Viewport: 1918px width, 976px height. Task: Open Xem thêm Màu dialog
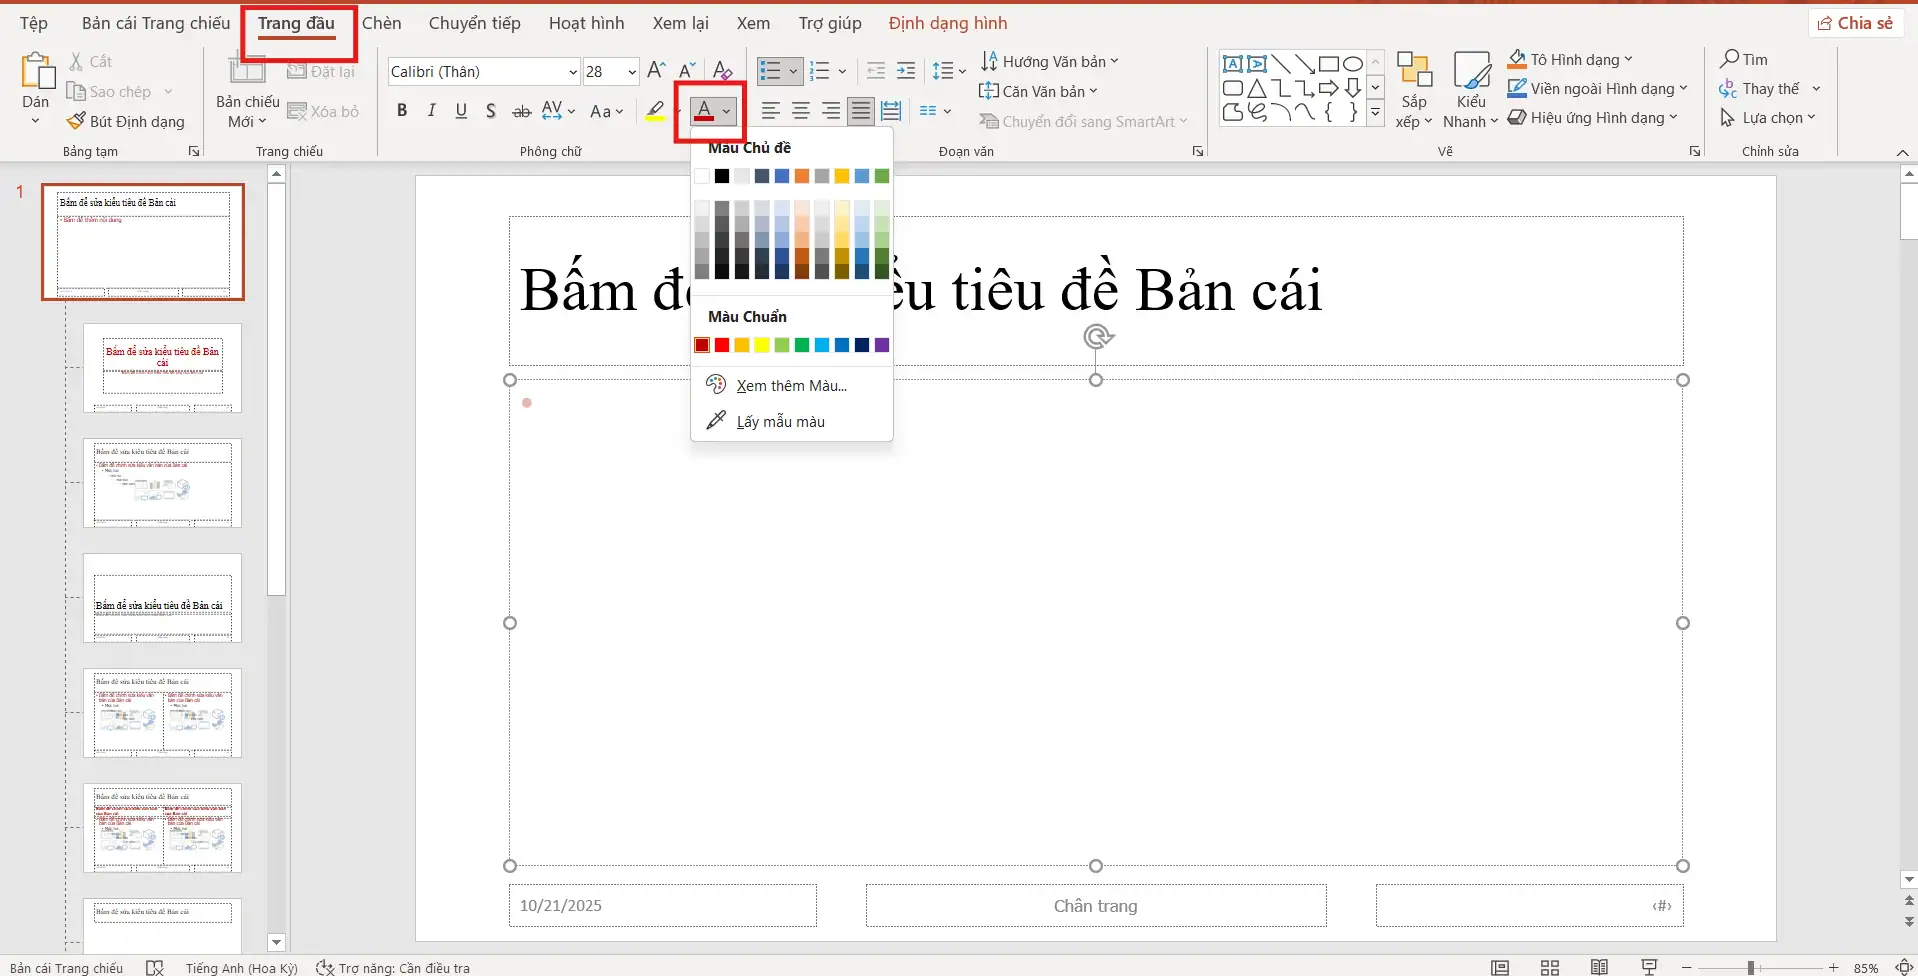point(789,384)
